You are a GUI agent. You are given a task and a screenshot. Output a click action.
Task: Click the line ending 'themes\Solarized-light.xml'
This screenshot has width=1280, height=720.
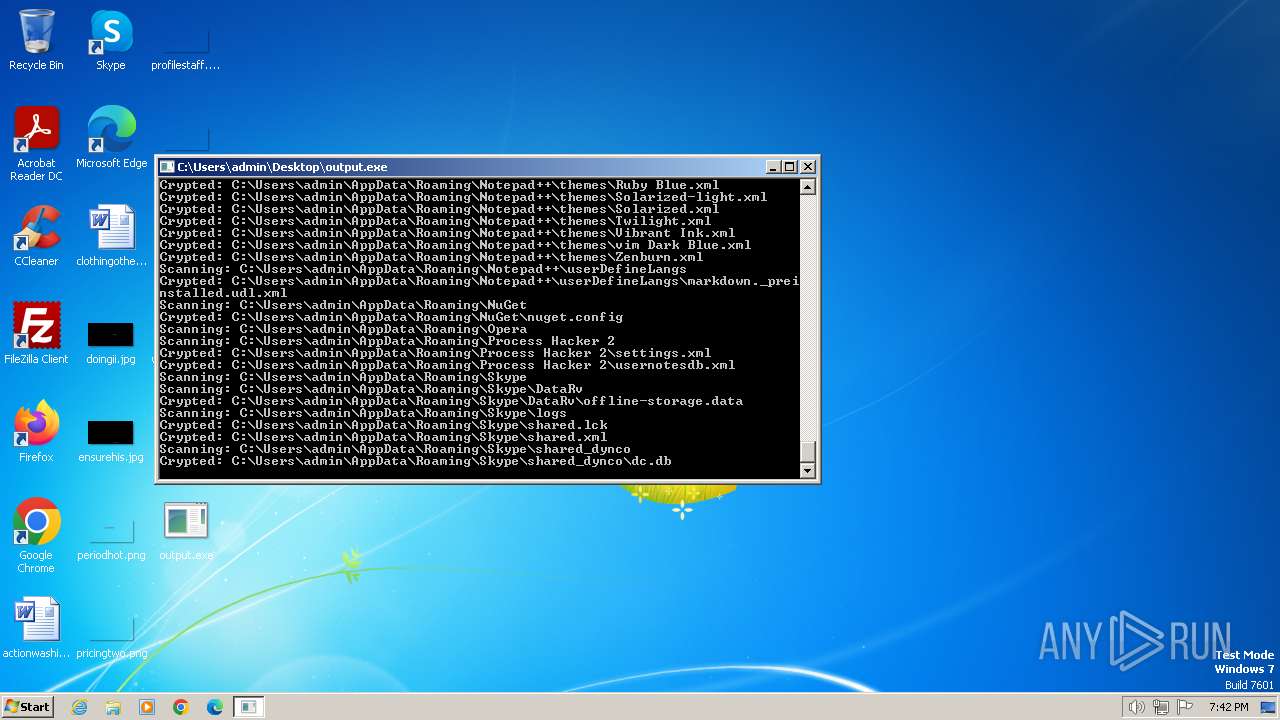click(463, 197)
